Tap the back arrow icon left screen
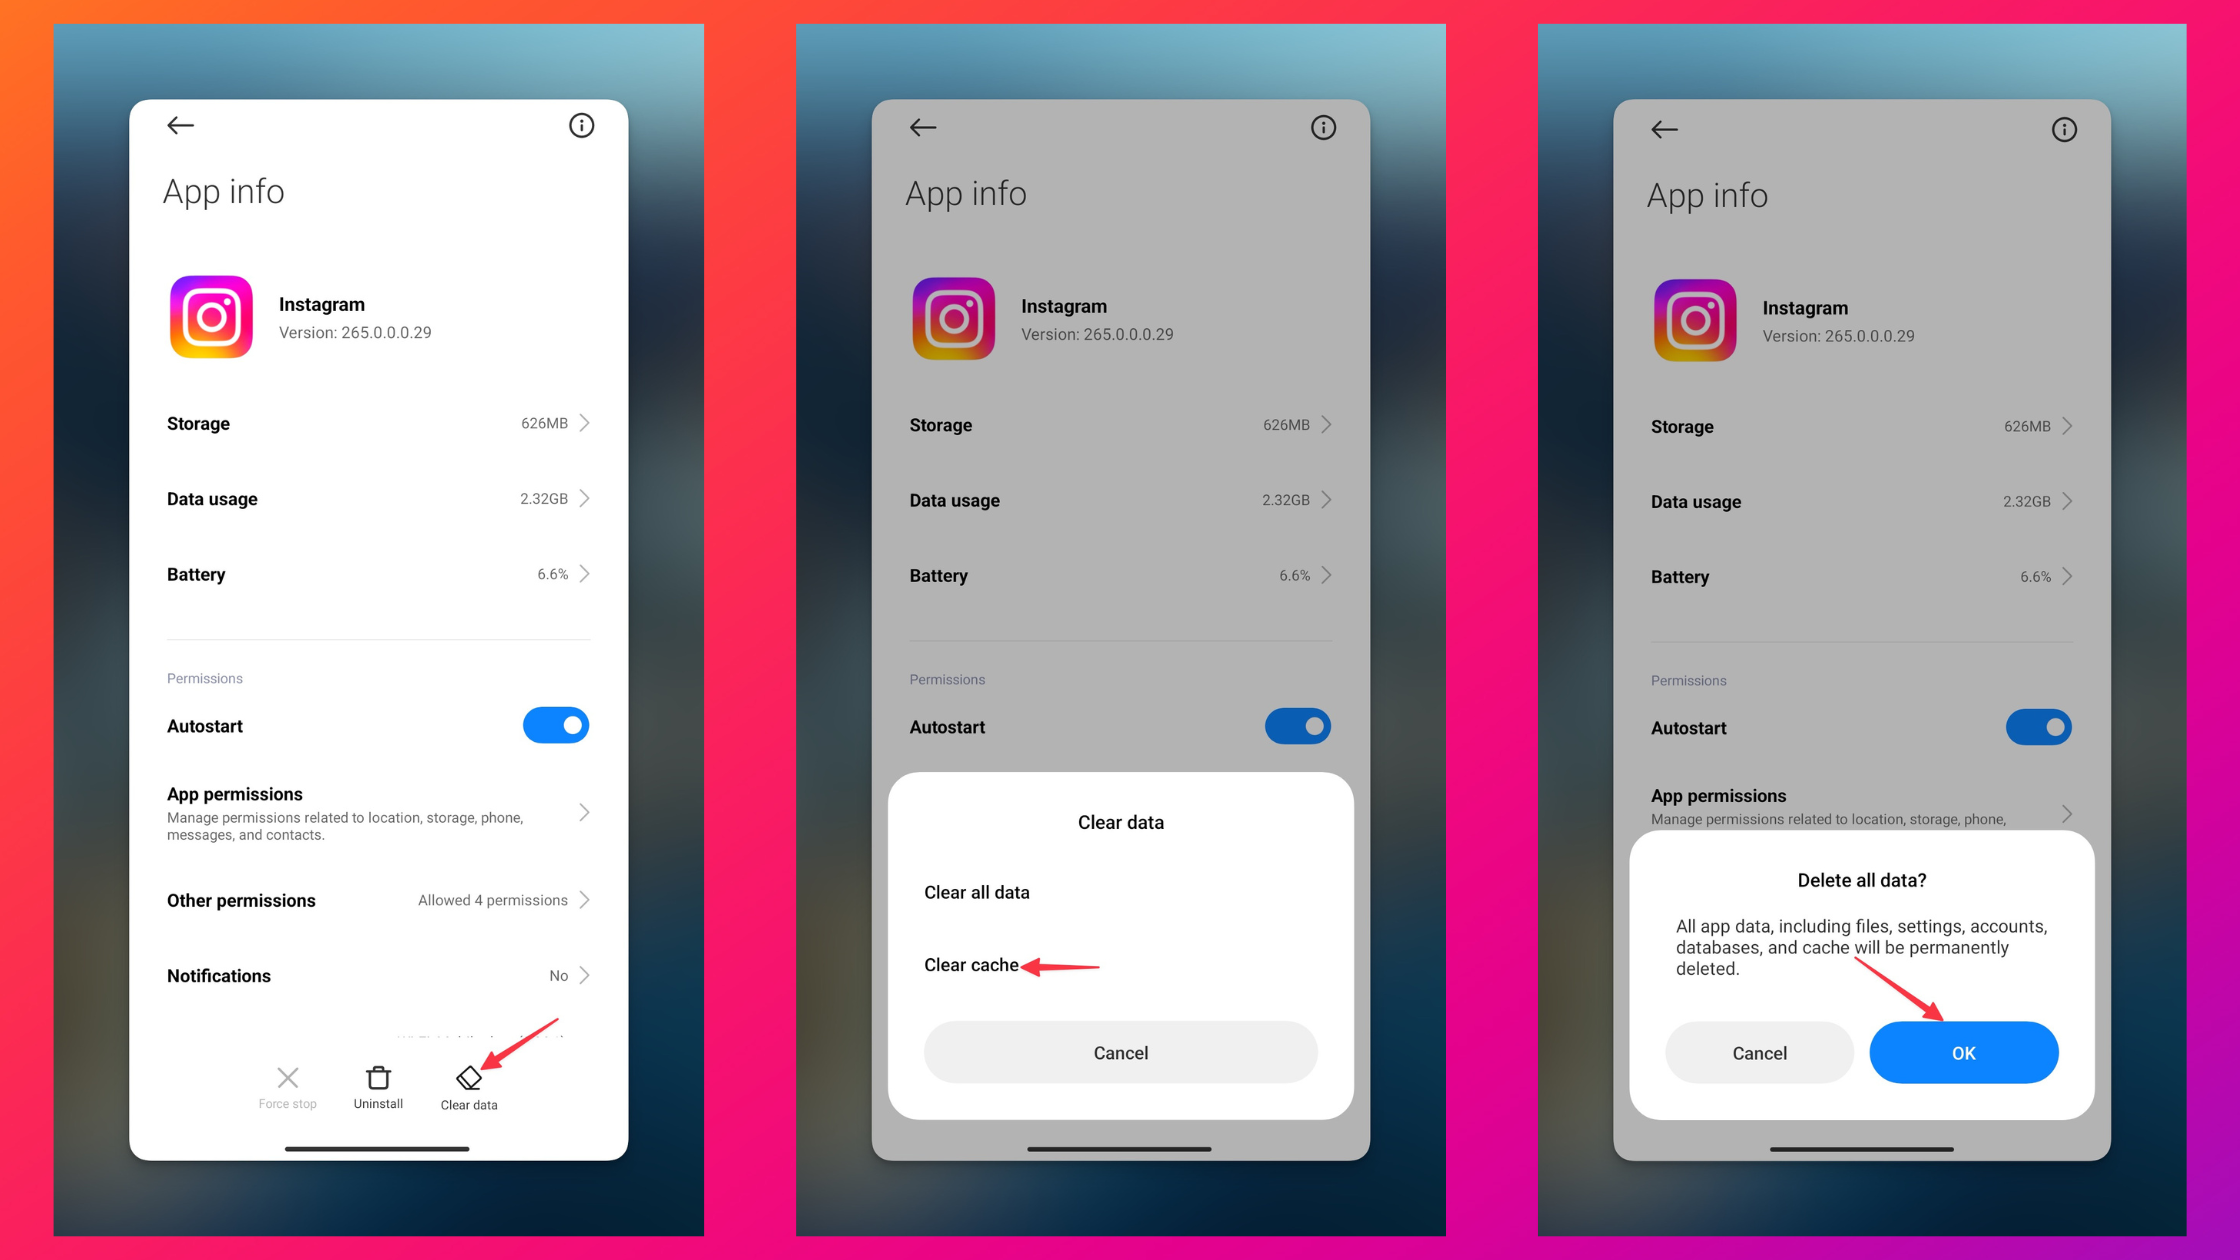 click(180, 125)
